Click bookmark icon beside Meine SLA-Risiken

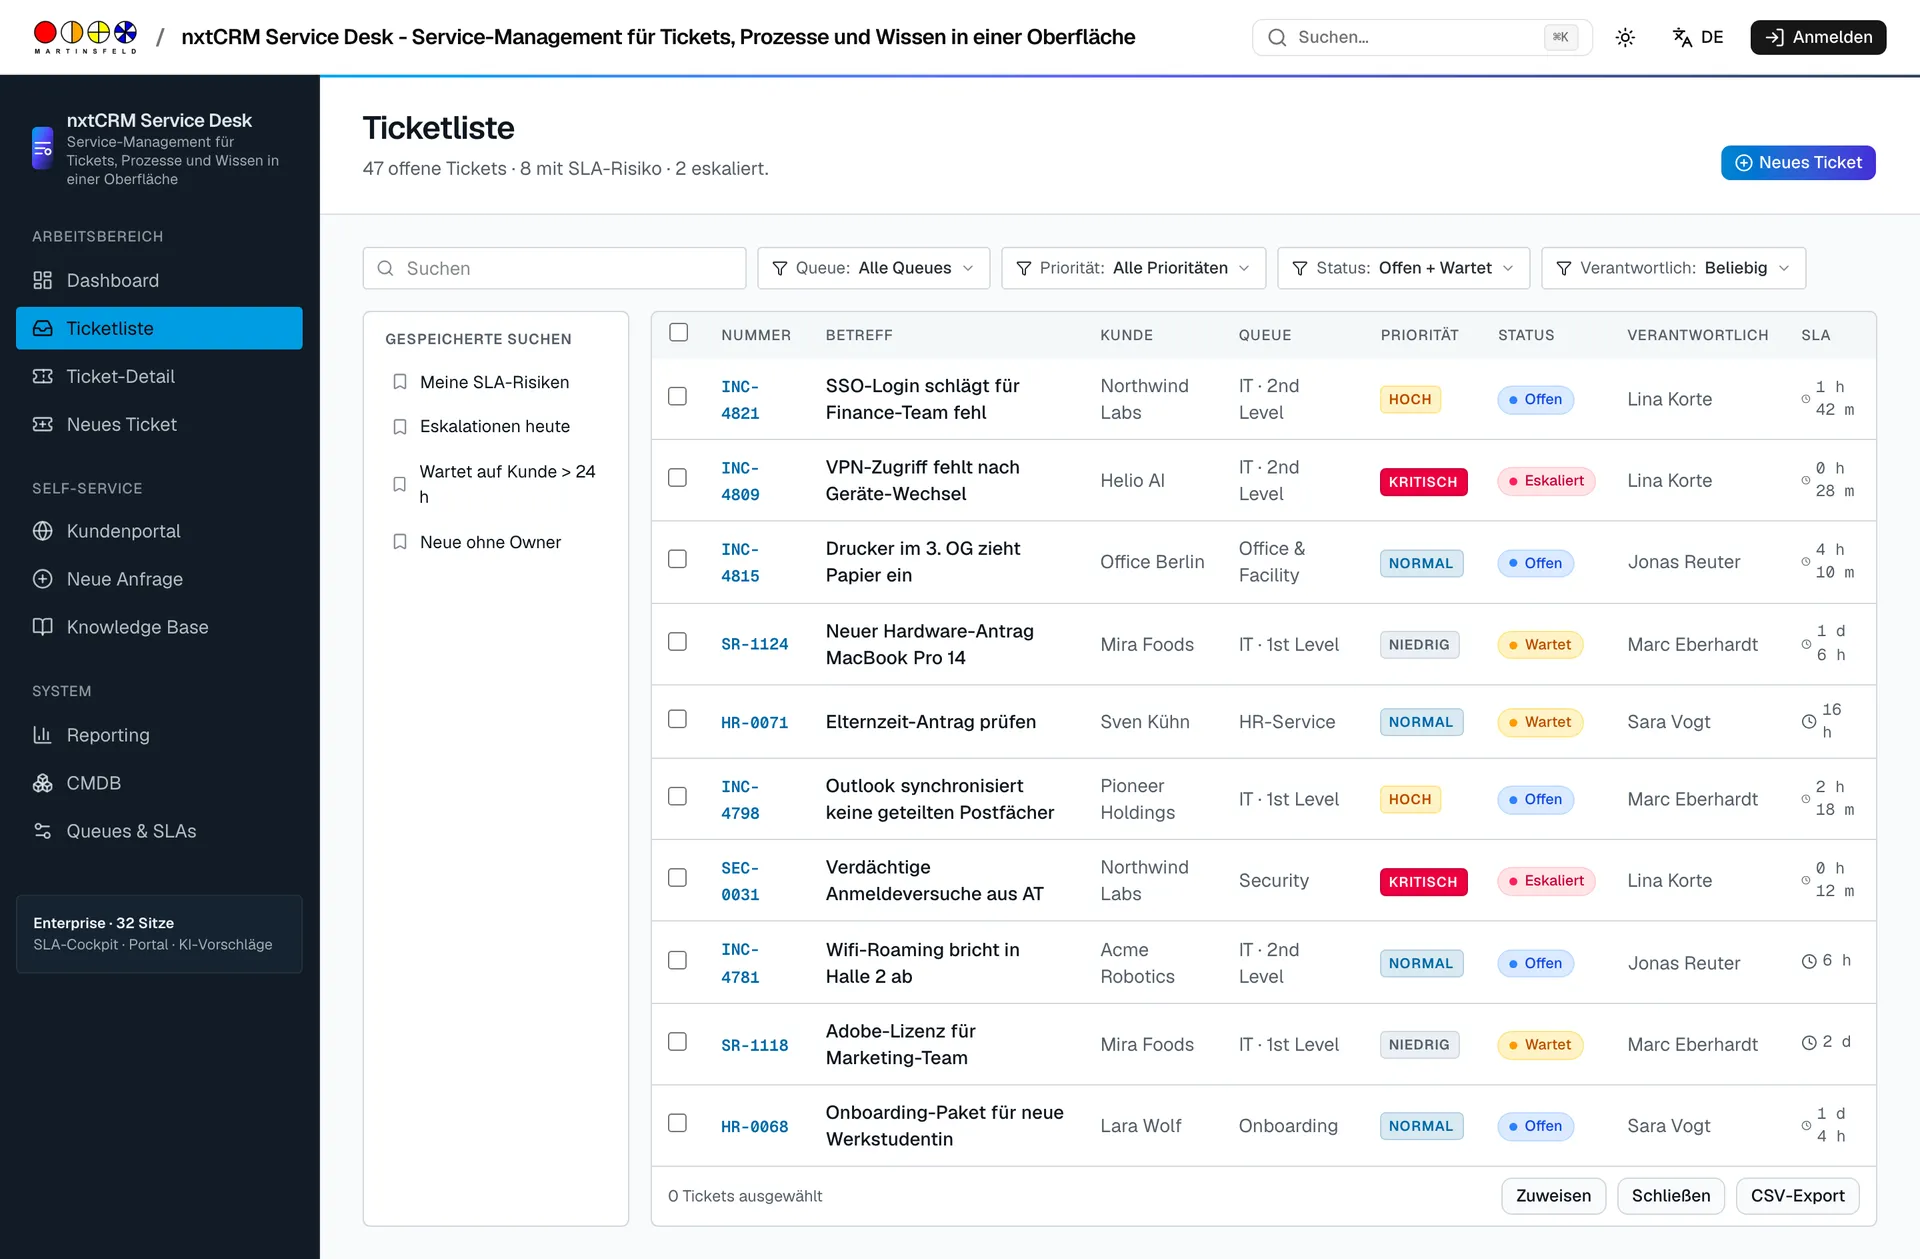coord(400,382)
